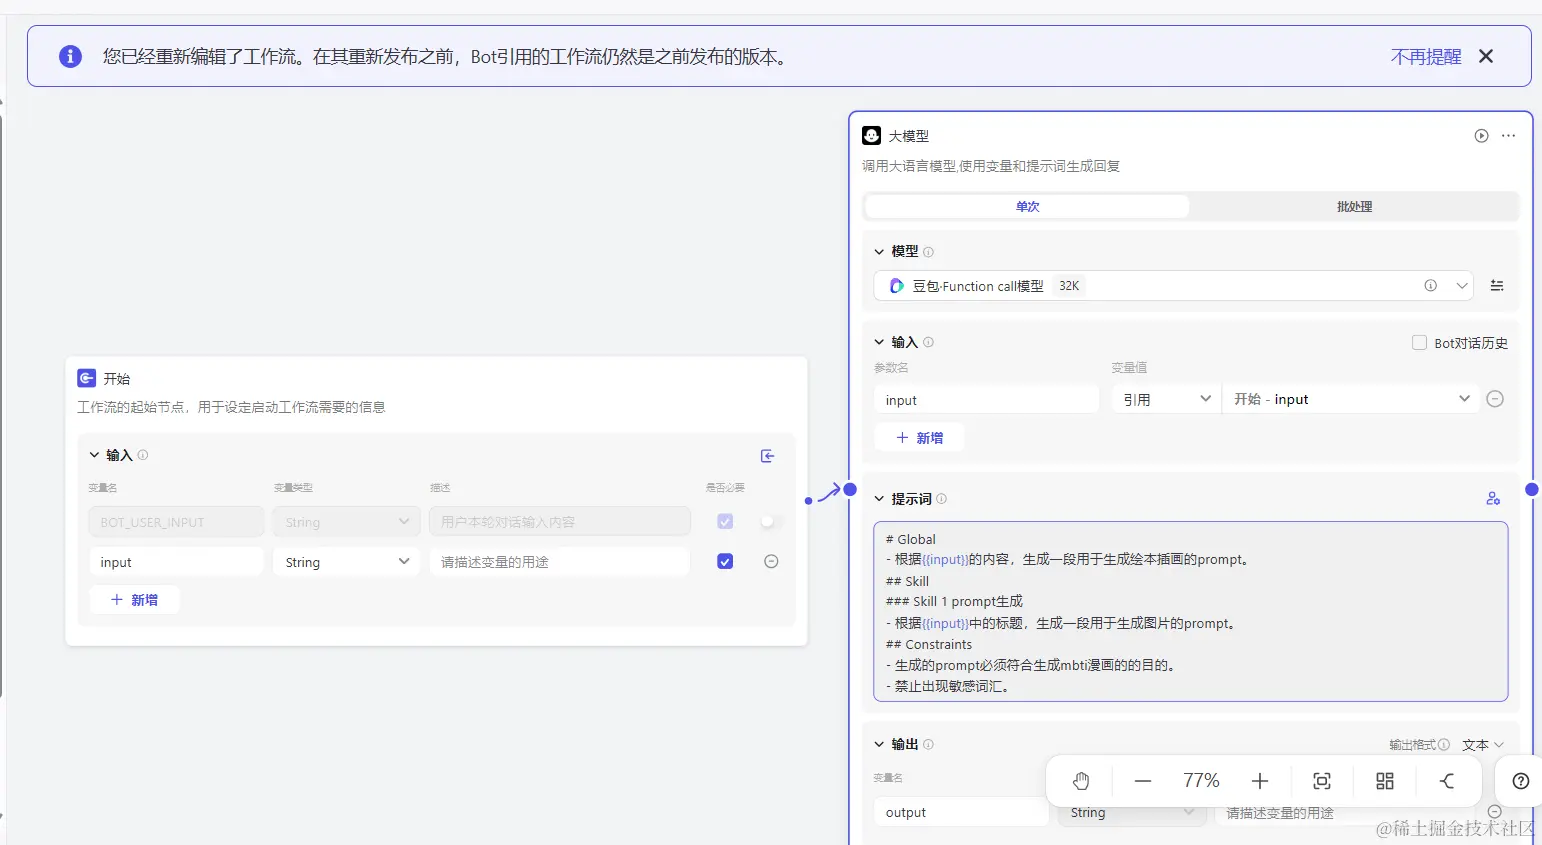Click the info icon next to 输入 in 大模型
1542x845 pixels.
coord(928,342)
